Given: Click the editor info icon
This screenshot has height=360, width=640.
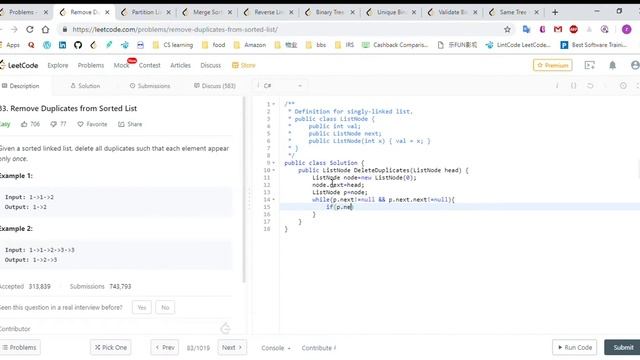Looking at the screenshot, I should tap(557, 86).
